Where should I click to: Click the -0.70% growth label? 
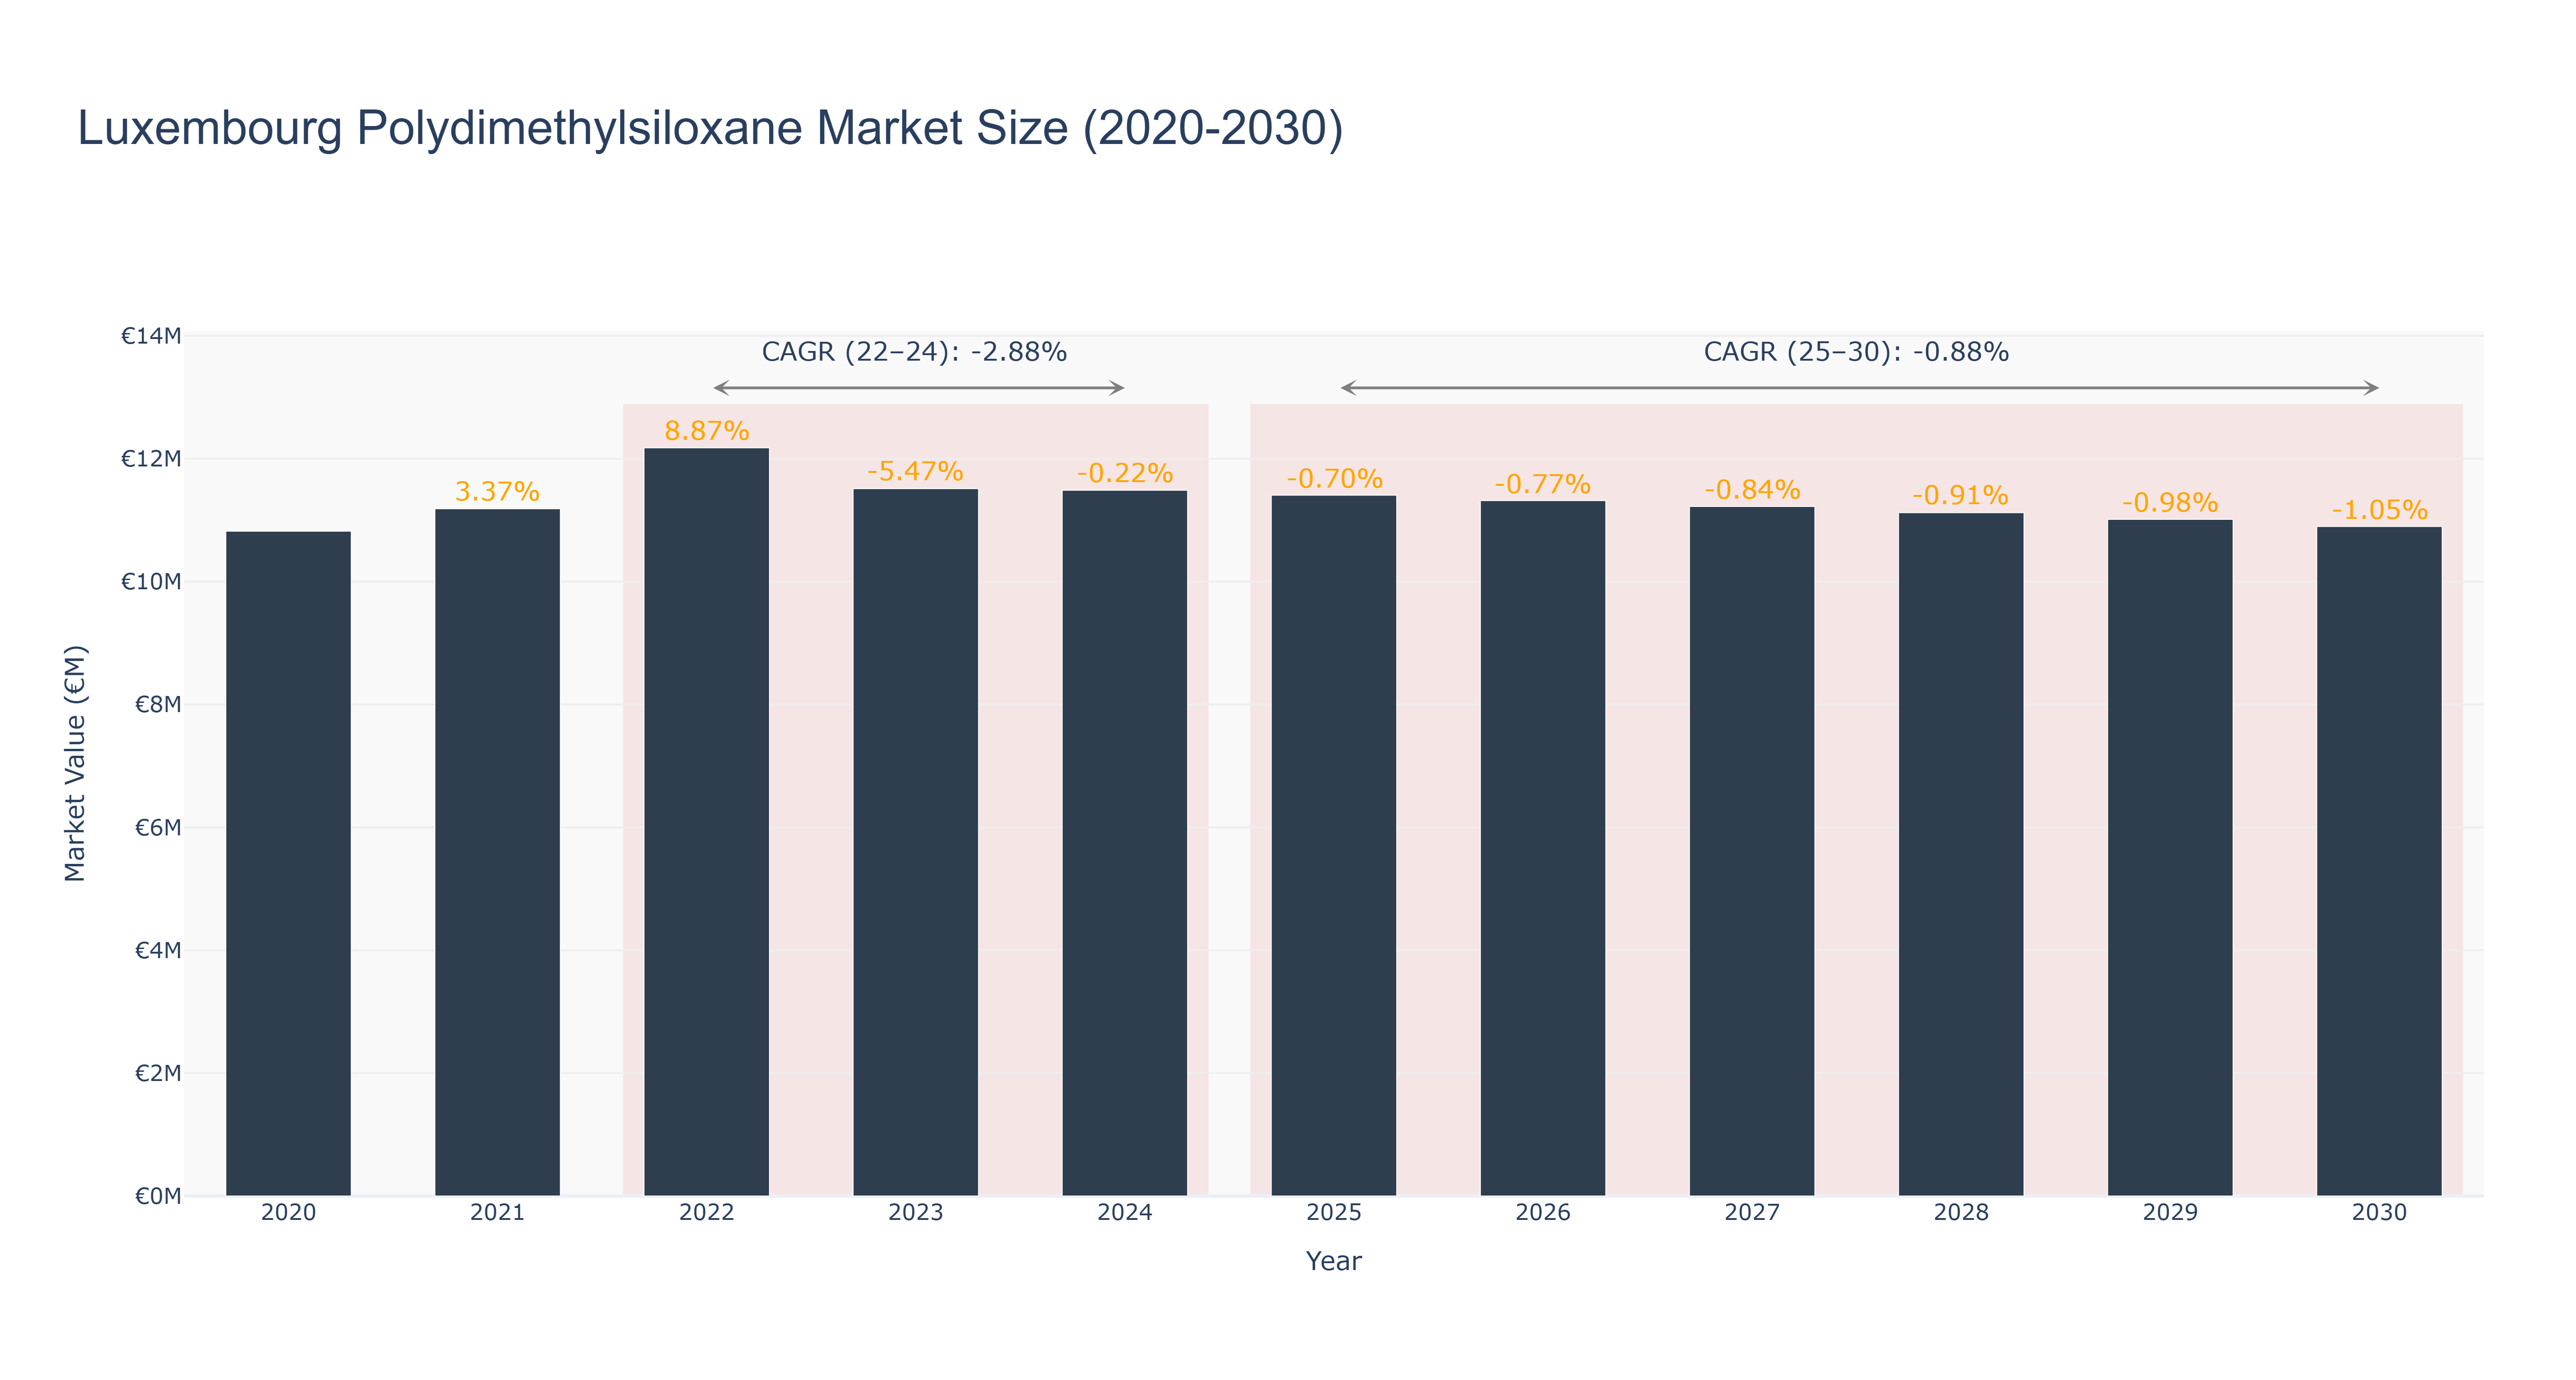coord(1334,479)
